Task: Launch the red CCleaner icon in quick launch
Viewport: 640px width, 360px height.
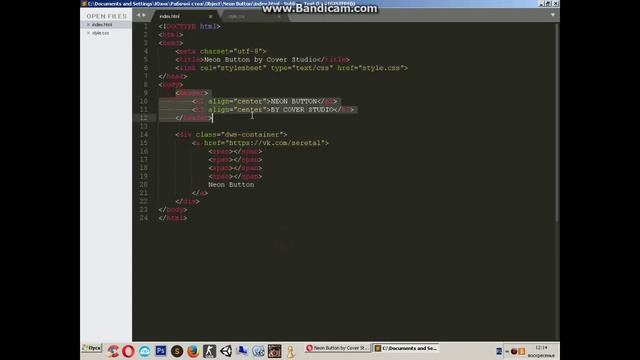Action: click(113, 351)
